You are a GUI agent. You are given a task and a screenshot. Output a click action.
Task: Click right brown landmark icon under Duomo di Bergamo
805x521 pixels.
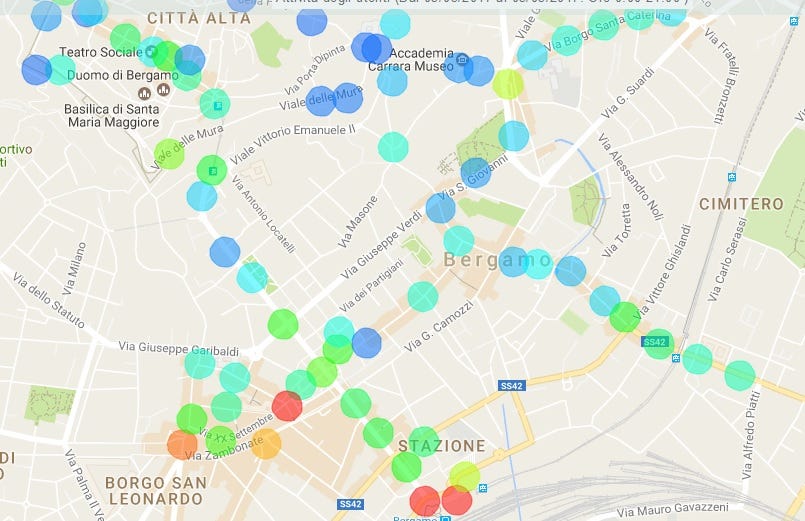pyautogui.click(x=163, y=90)
